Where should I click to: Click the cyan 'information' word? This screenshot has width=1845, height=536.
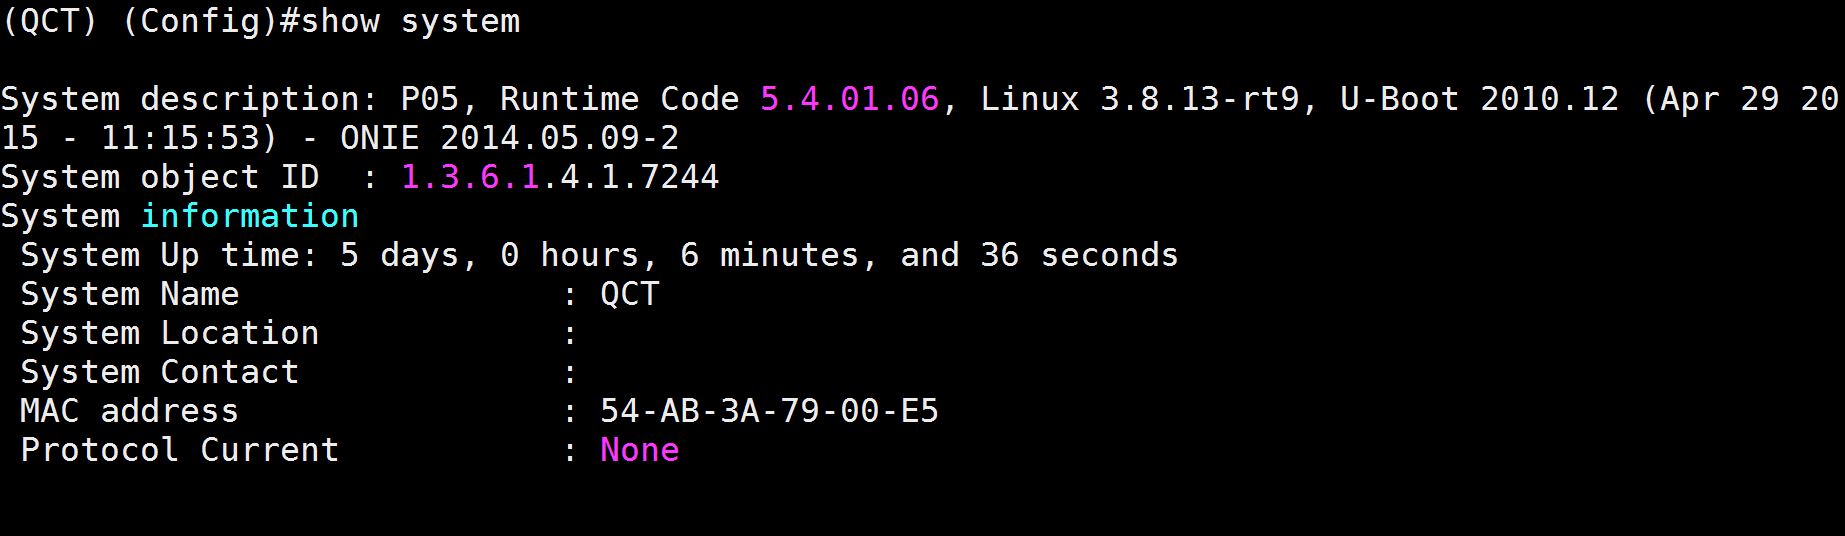click(x=249, y=216)
